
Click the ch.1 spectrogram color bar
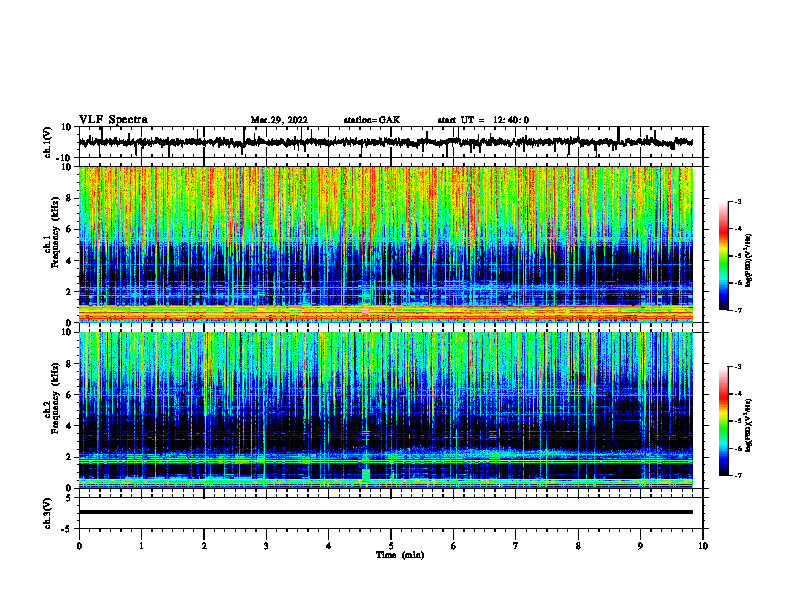point(723,256)
